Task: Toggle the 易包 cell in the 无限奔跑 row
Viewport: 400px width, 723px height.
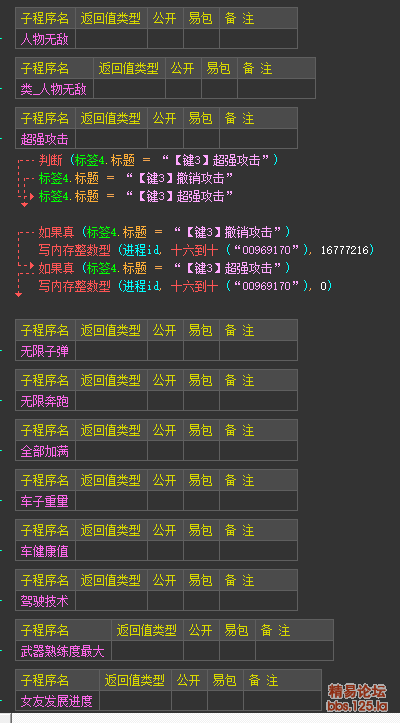Action: pyautogui.click(x=201, y=401)
